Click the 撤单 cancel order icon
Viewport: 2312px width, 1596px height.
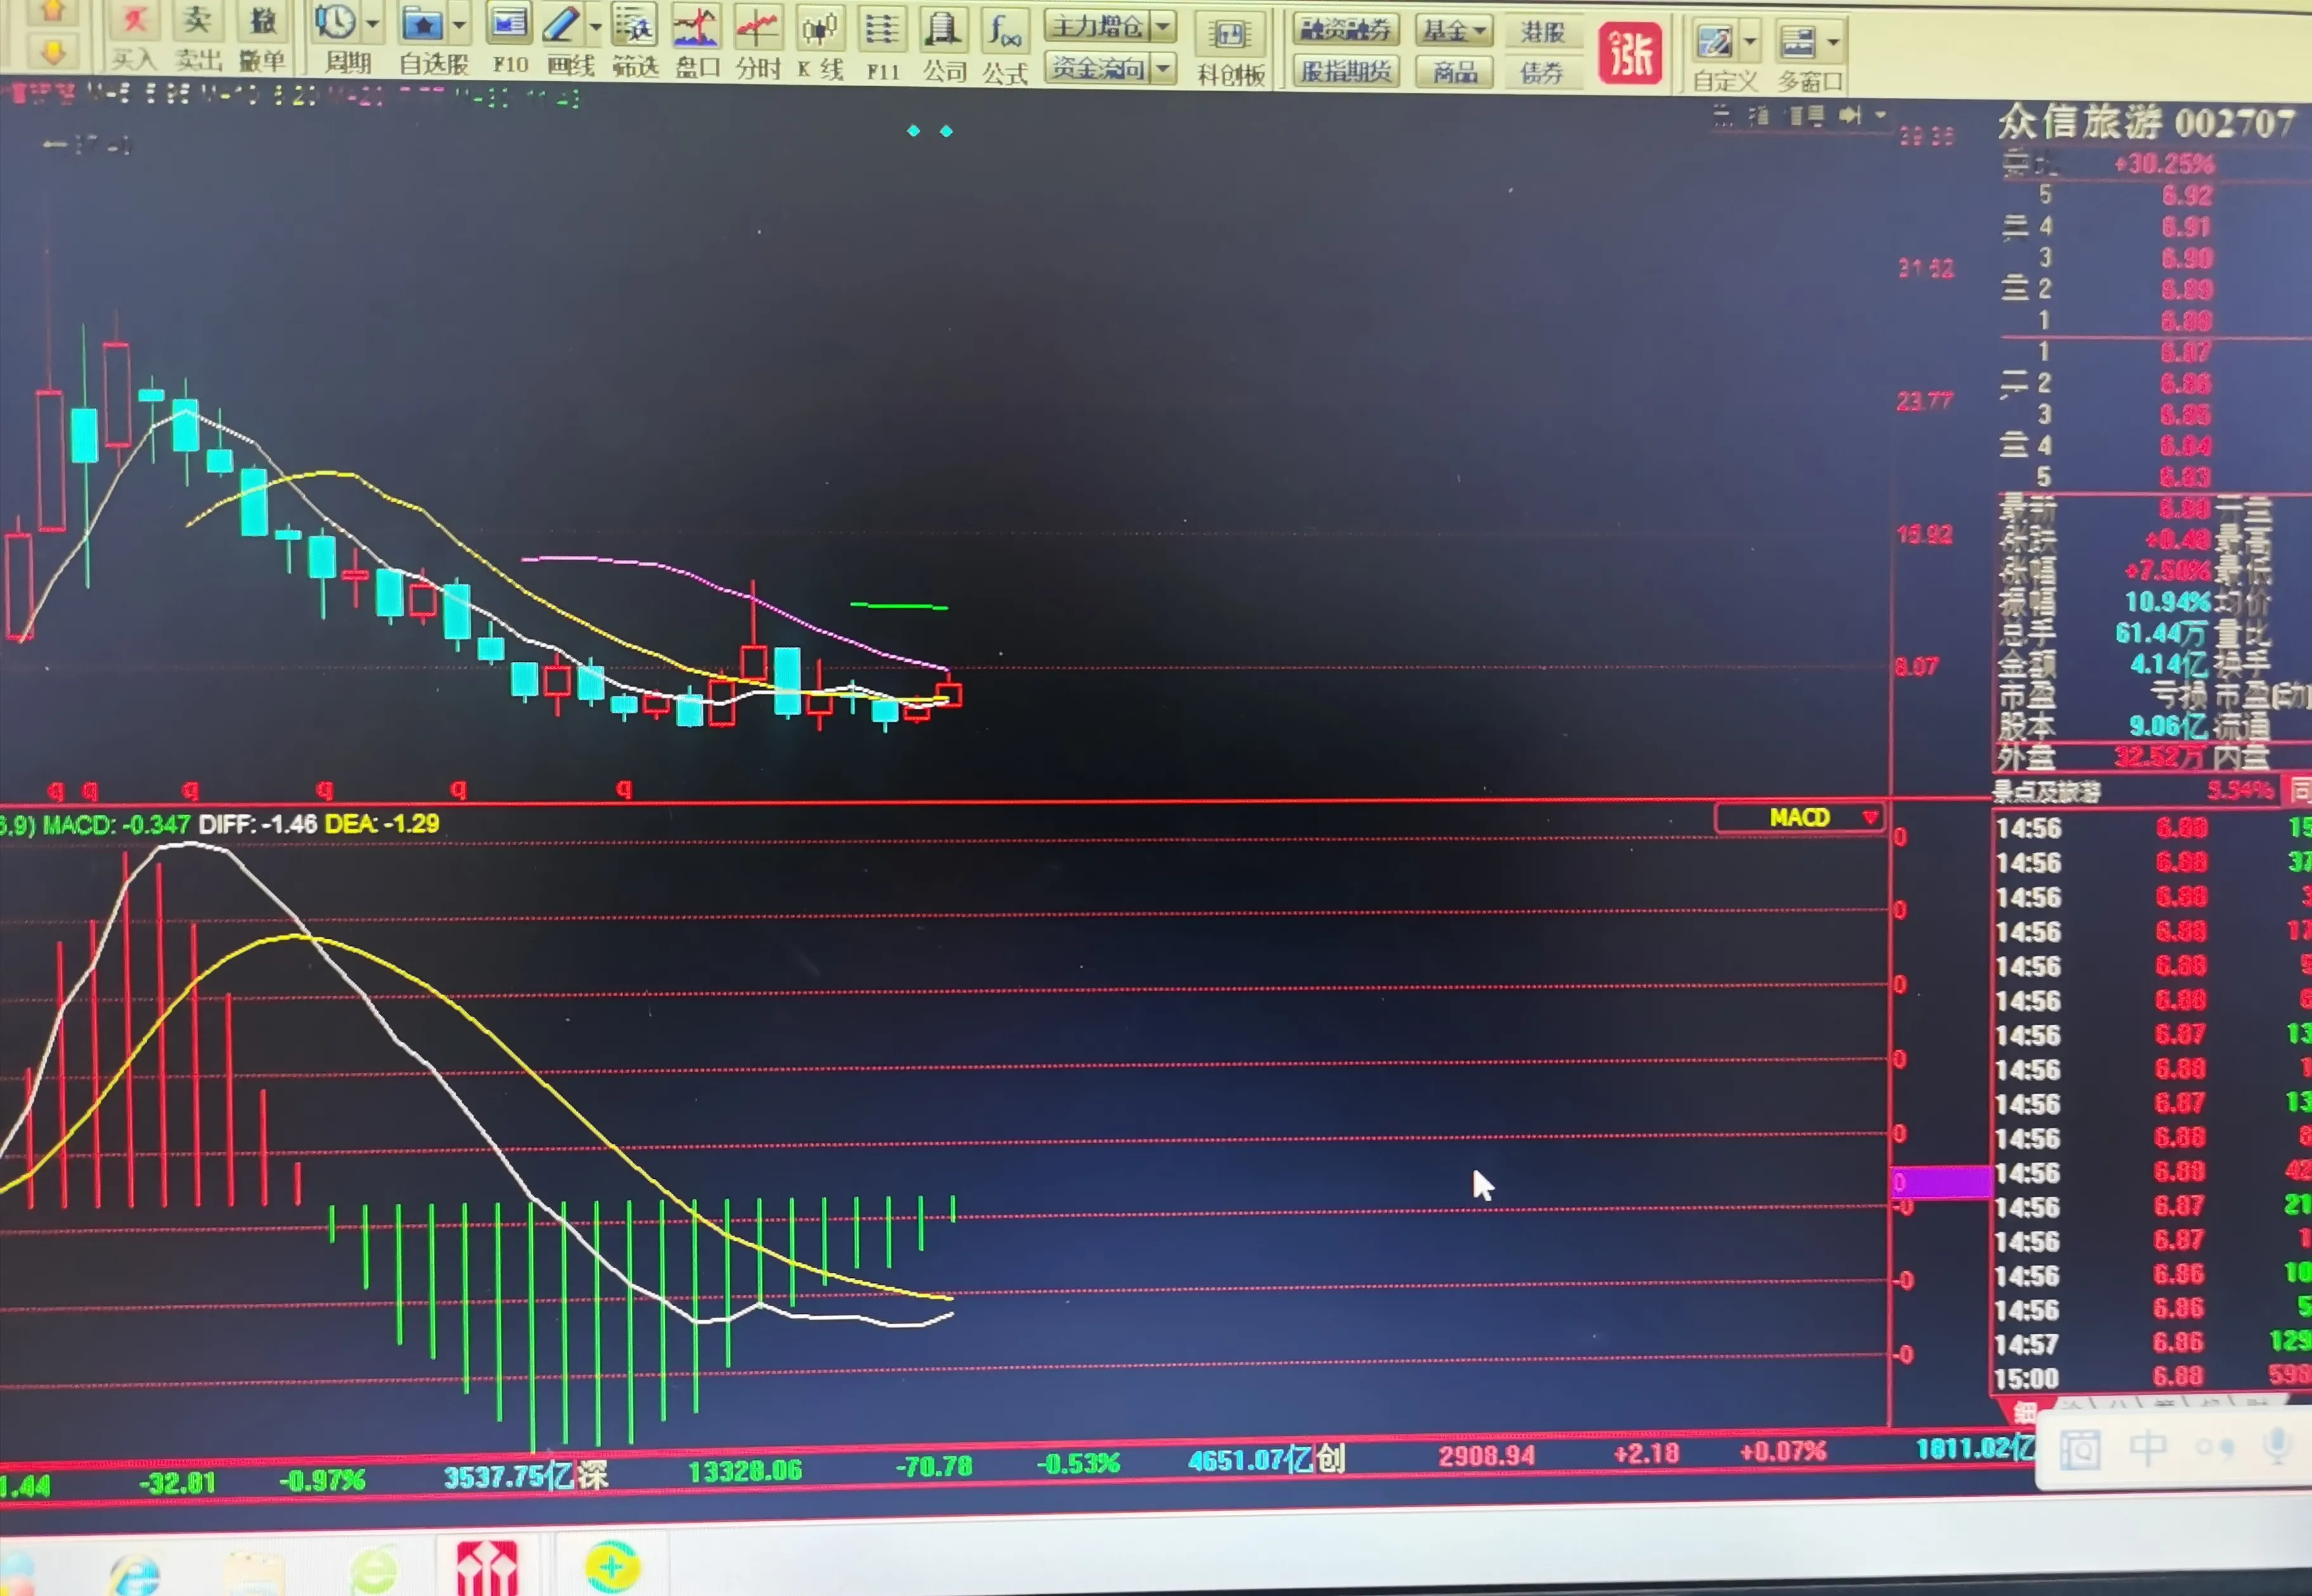(x=262, y=21)
